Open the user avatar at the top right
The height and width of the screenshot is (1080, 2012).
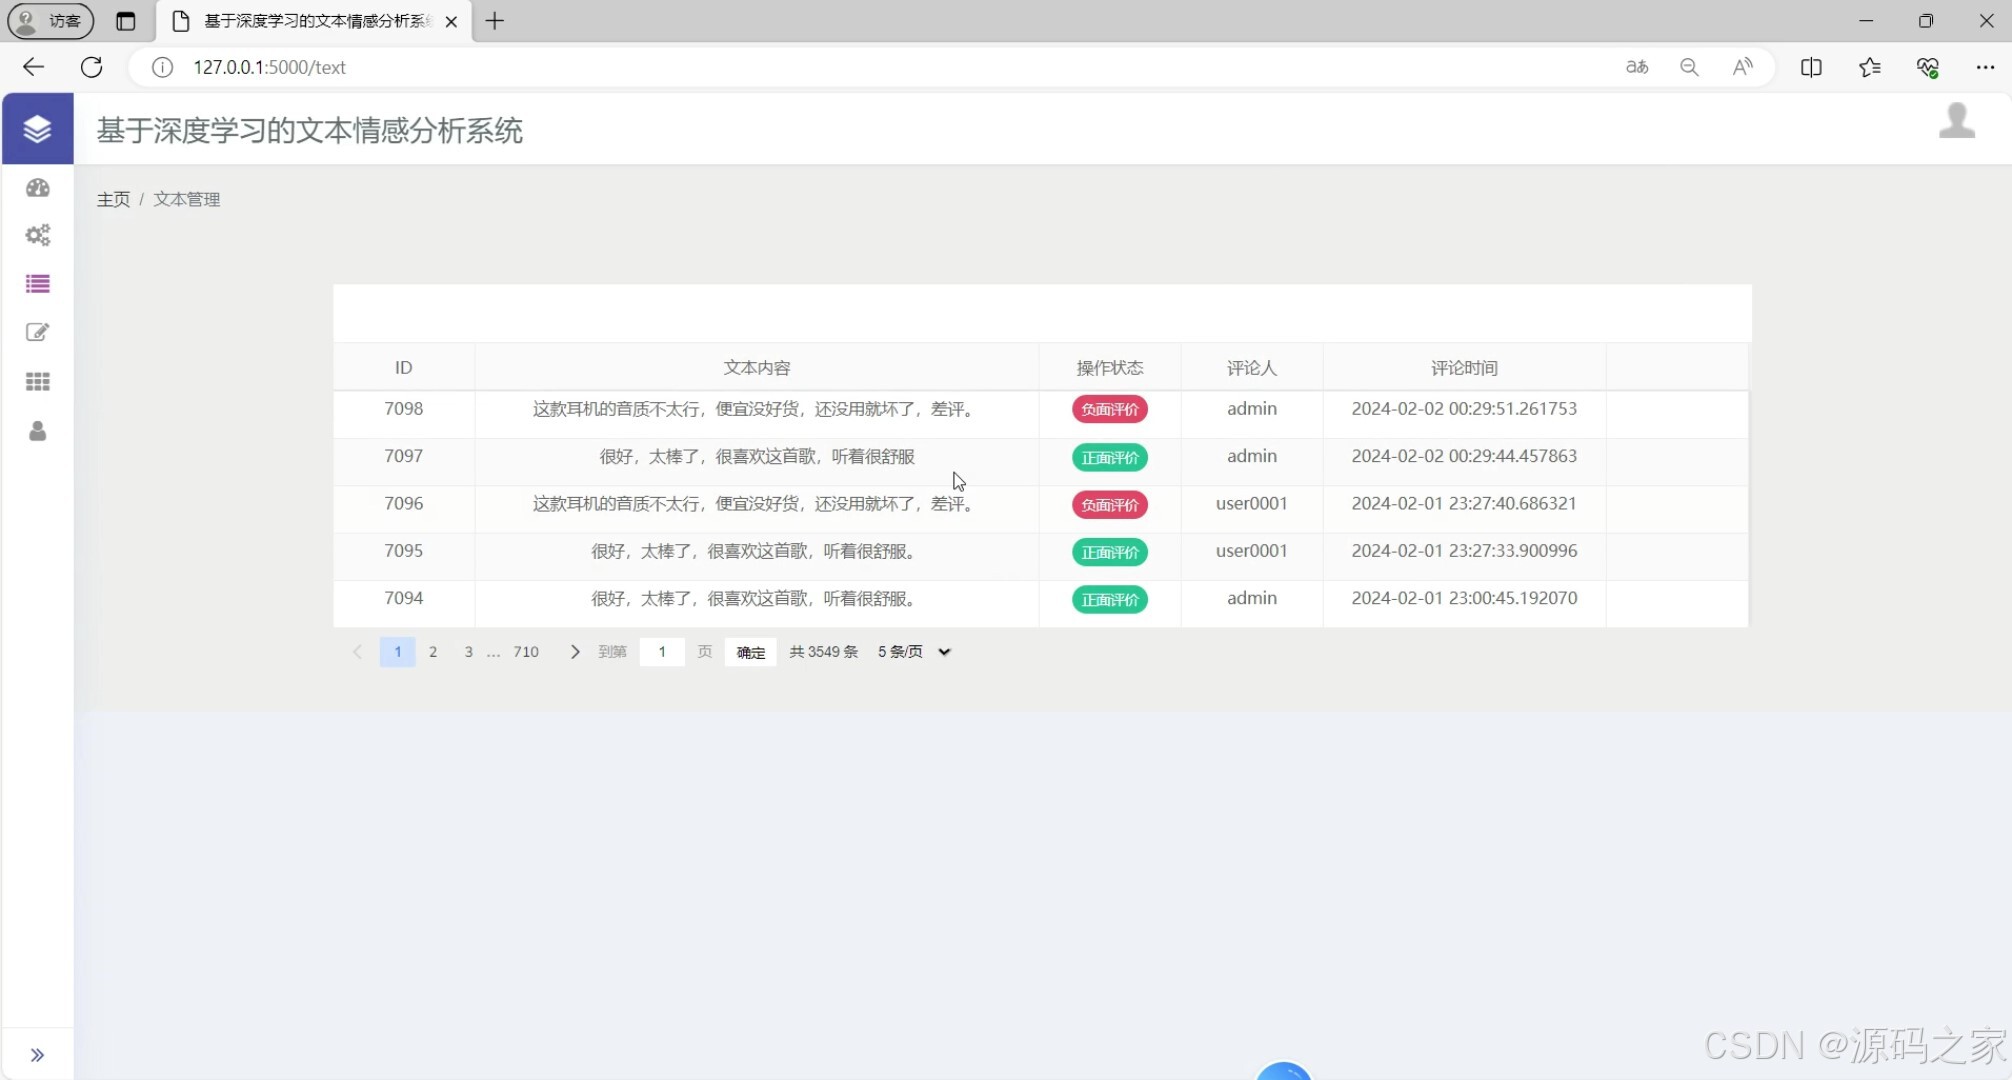click(1957, 121)
